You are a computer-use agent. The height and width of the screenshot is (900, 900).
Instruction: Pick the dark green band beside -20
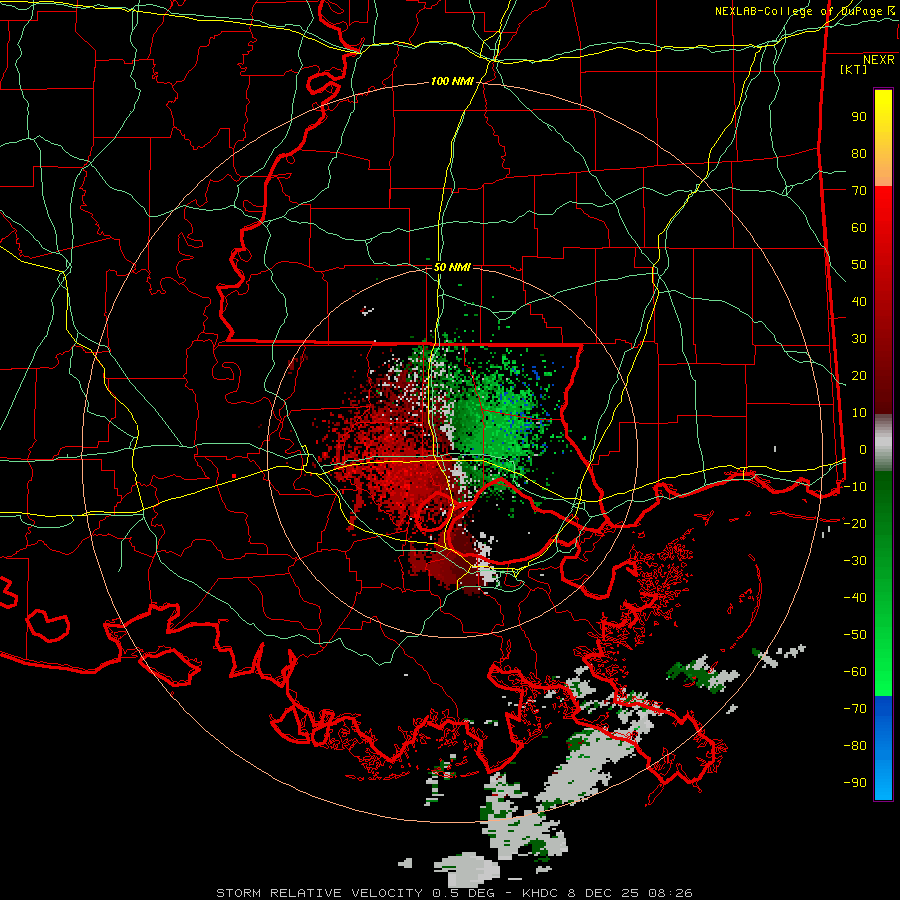click(883, 523)
